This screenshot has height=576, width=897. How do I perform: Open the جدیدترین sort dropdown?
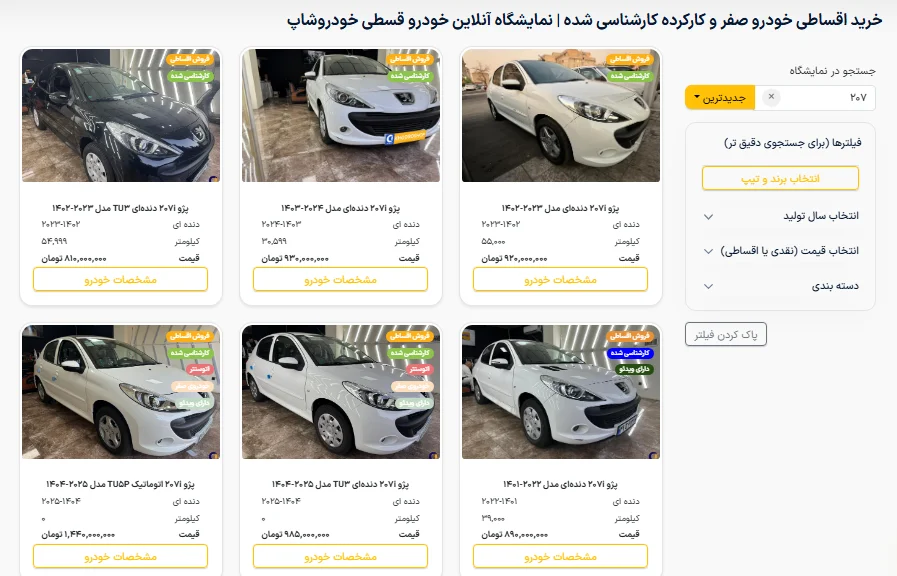click(720, 98)
